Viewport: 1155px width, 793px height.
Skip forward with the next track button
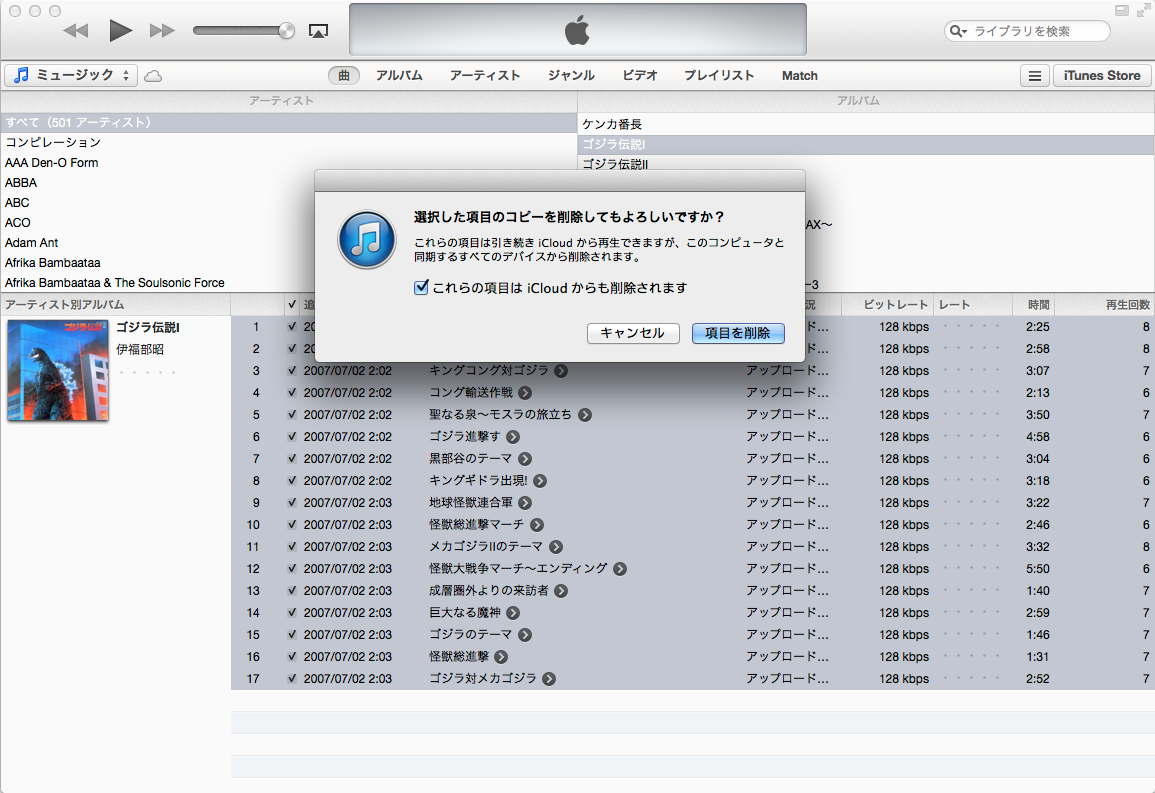(162, 31)
